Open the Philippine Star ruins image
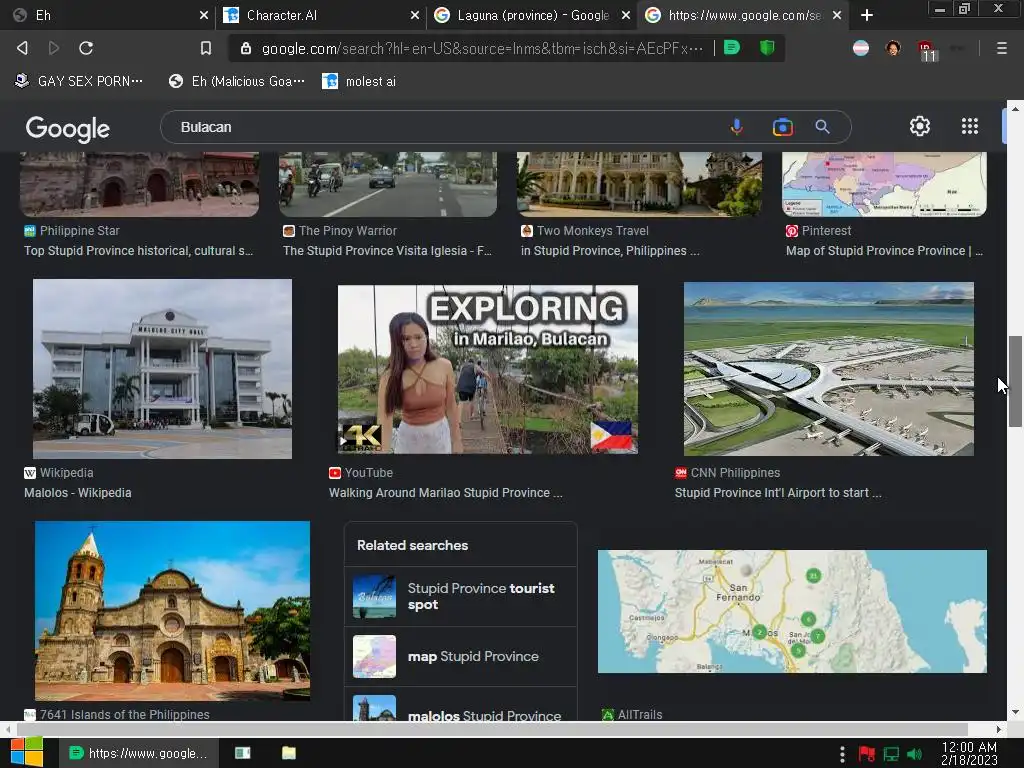This screenshot has width=1024, height=768. [x=139, y=184]
